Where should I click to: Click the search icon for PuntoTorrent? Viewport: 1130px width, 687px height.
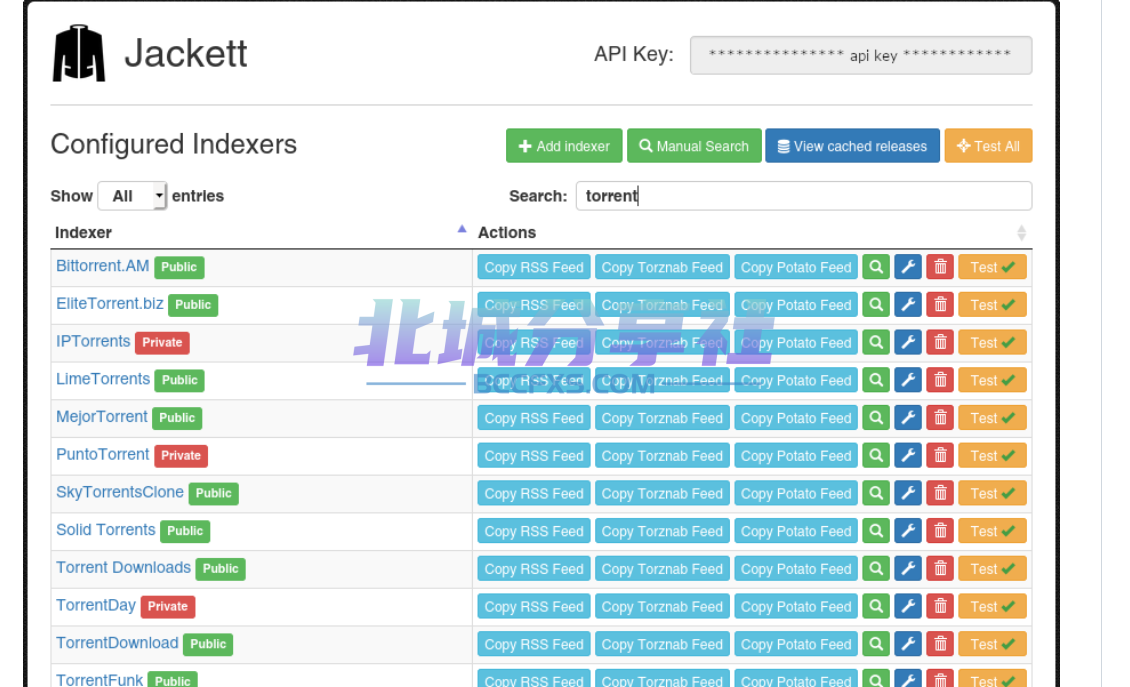click(876, 456)
